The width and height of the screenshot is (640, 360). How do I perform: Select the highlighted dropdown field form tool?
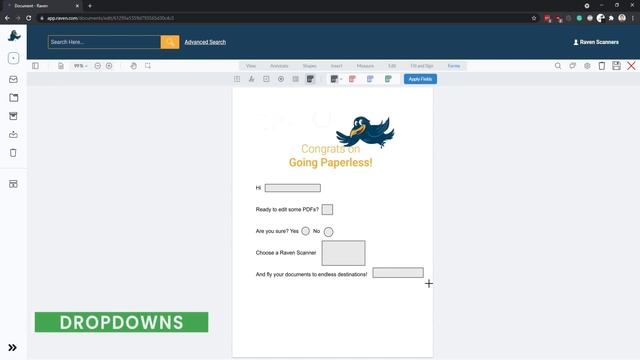310,79
